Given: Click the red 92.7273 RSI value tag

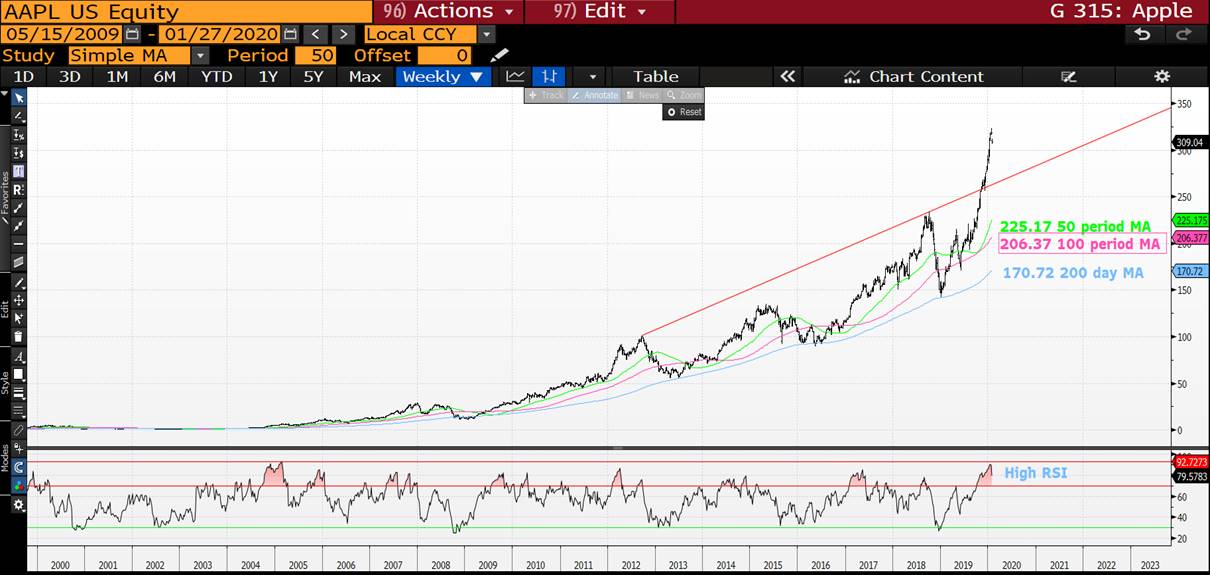Looking at the screenshot, I should (x=1189, y=462).
